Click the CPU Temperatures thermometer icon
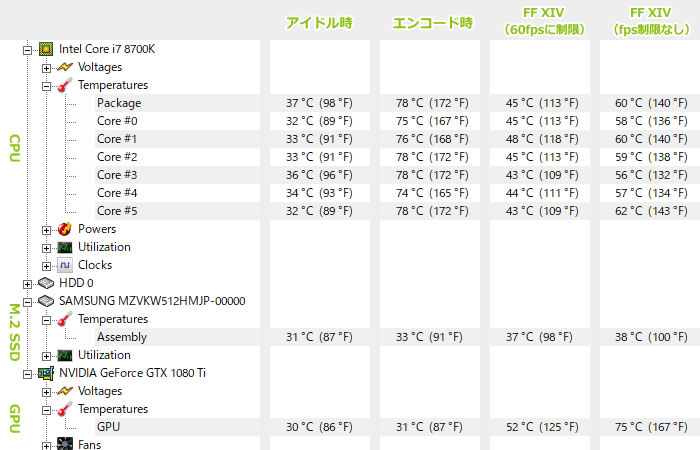700x450 pixels. coord(65,85)
